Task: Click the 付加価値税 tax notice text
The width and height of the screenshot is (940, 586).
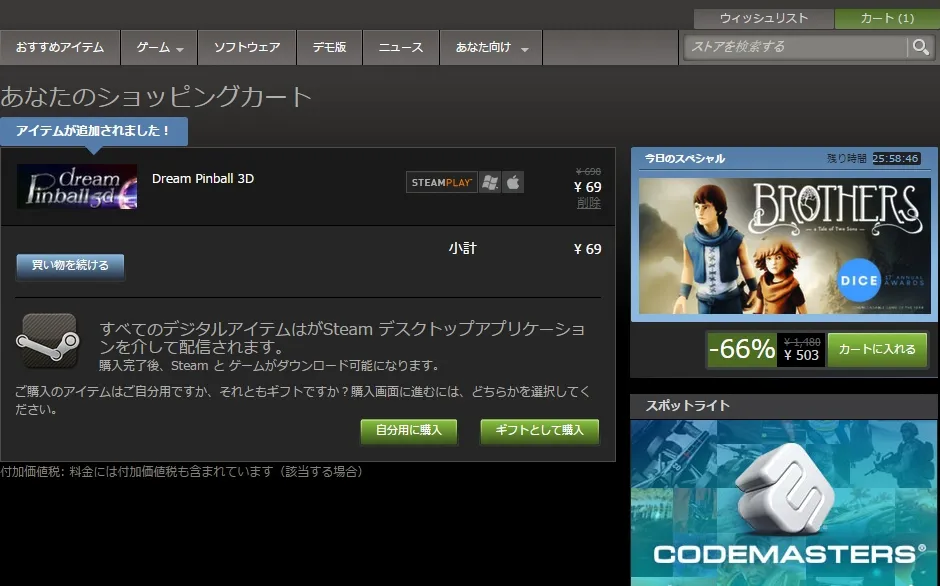Action: click(182, 472)
